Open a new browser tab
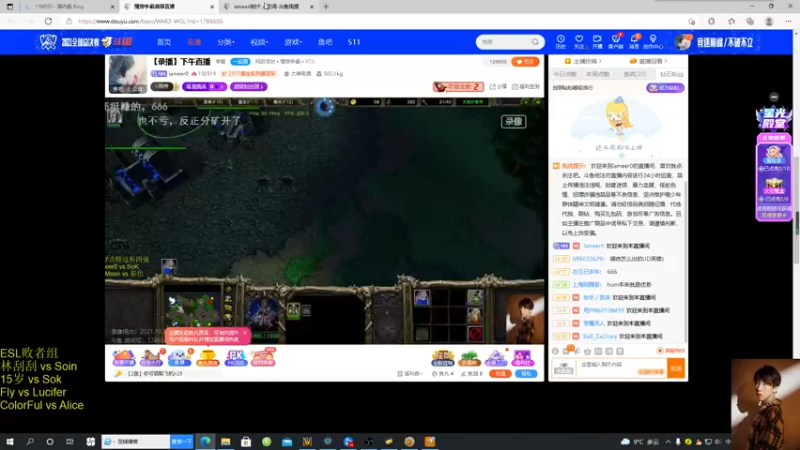 326,7
